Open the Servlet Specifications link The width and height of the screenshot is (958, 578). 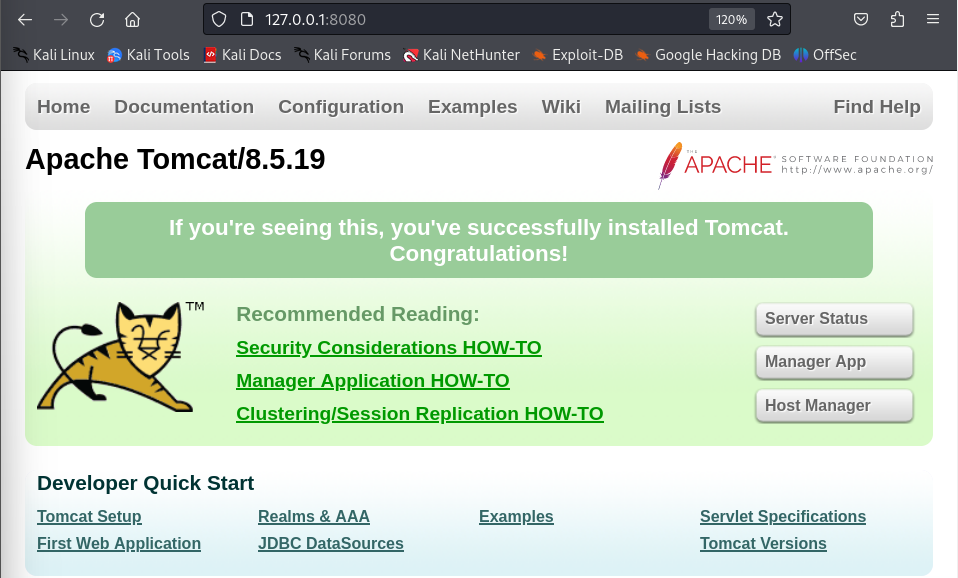point(783,517)
